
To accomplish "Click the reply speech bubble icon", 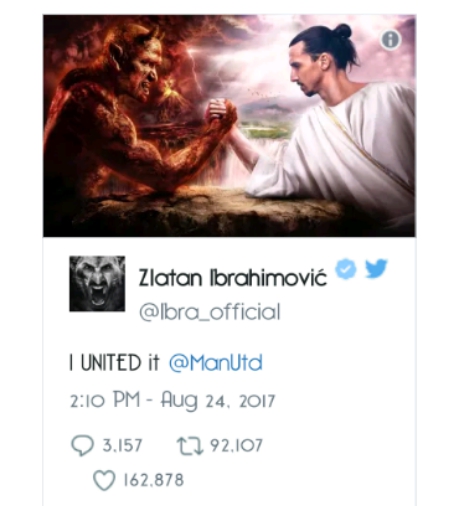I will coord(82,446).
